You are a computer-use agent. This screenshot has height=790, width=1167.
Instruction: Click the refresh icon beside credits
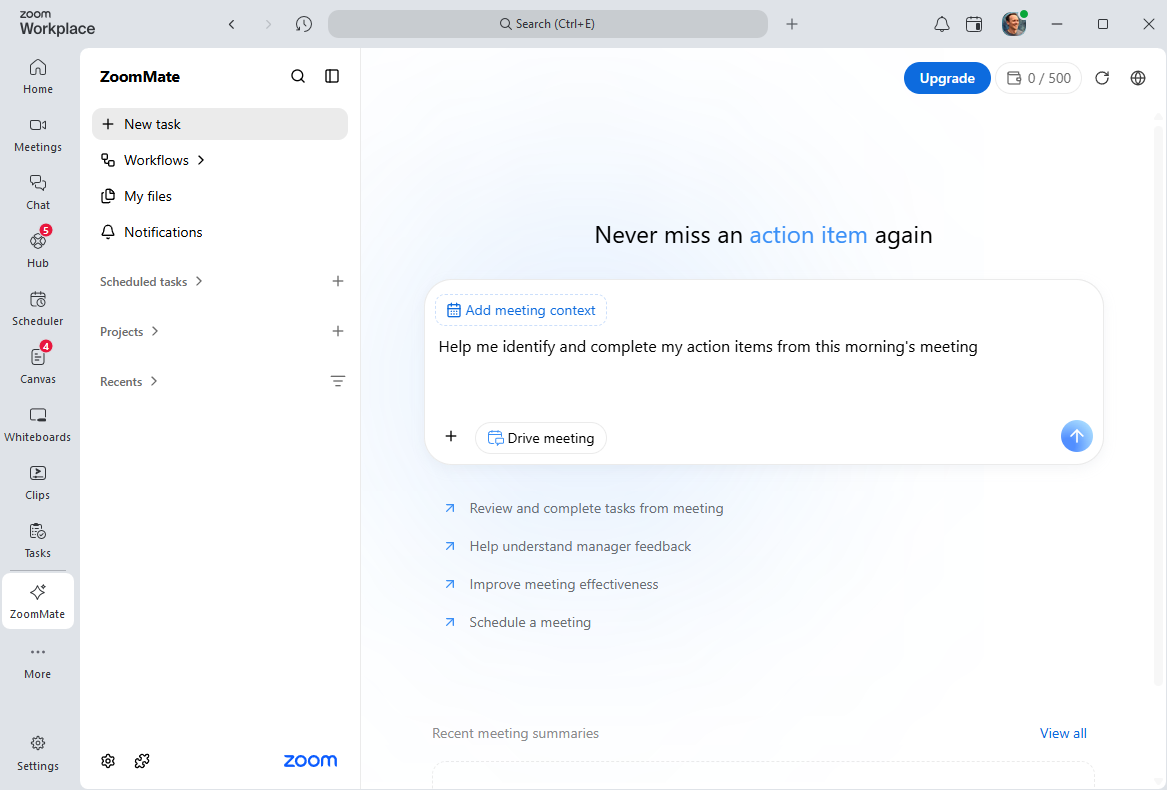pyautogui.click(x=1102, y=78)
